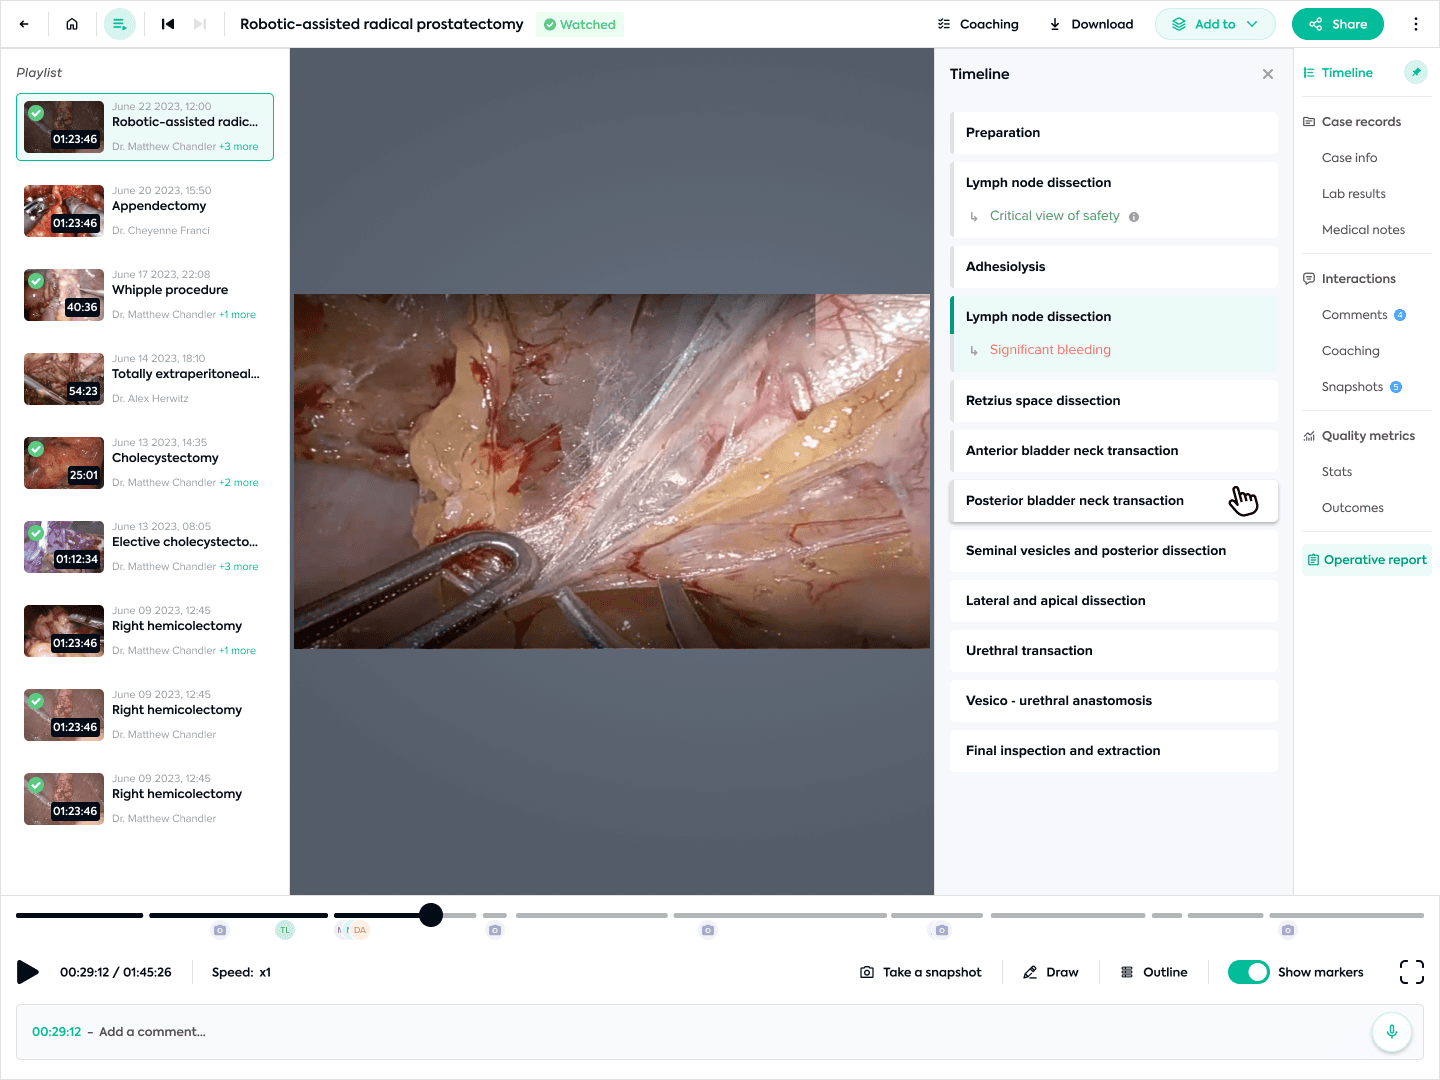This screenshot has width=1440, height=1080.
Task: Open the home icon
Action: click(x=72, y=24)
